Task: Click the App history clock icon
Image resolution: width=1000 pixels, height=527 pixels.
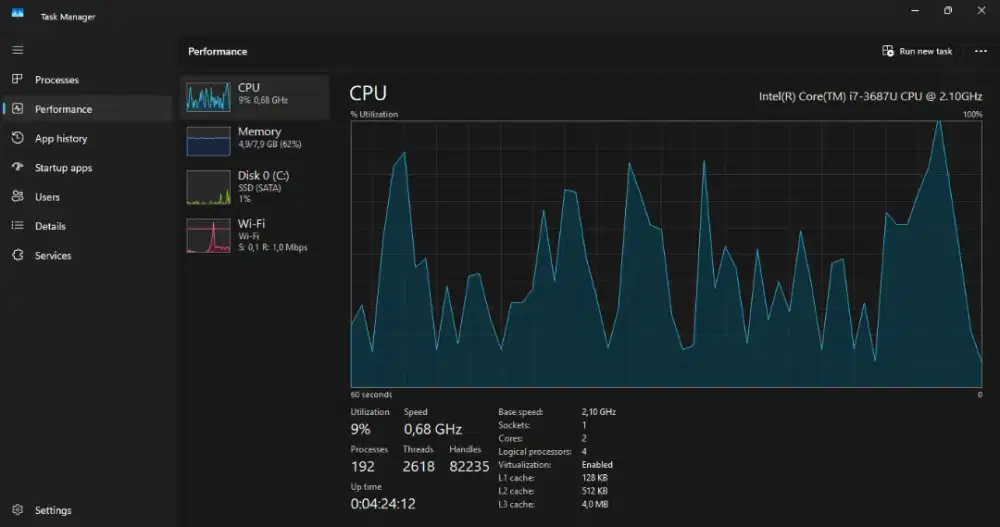Action: point(17,138)
